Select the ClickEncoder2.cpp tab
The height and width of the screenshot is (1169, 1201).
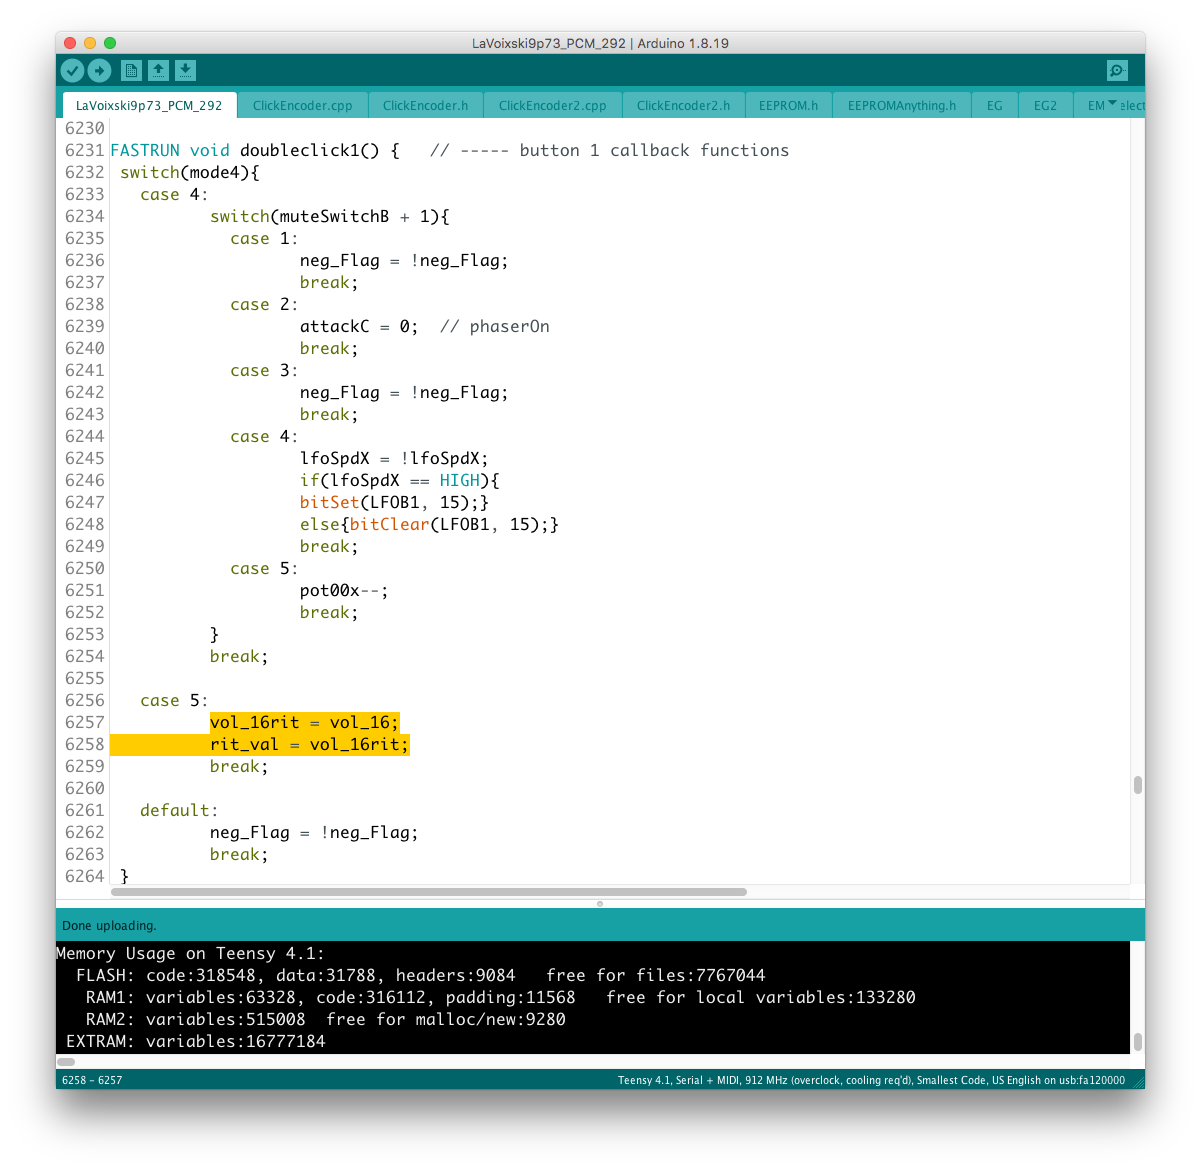click(x=552, y=105)
